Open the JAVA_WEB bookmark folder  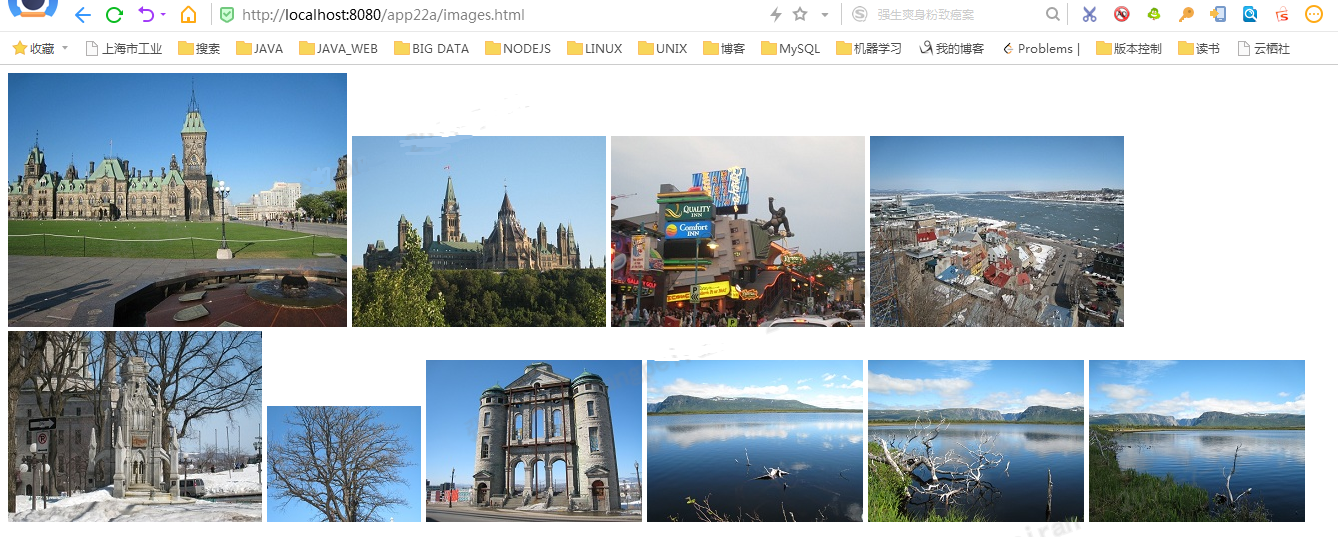coord(338,48)
